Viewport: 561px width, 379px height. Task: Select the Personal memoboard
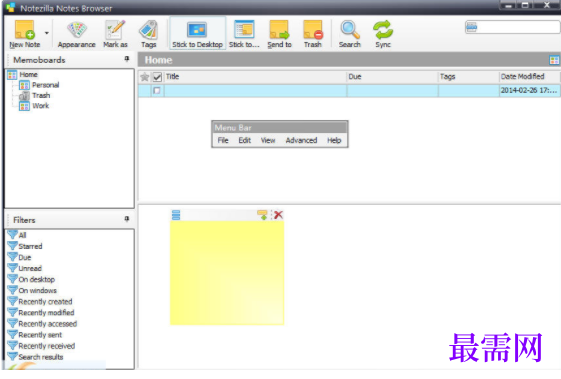pyautogui.click(x=45, y=85)
